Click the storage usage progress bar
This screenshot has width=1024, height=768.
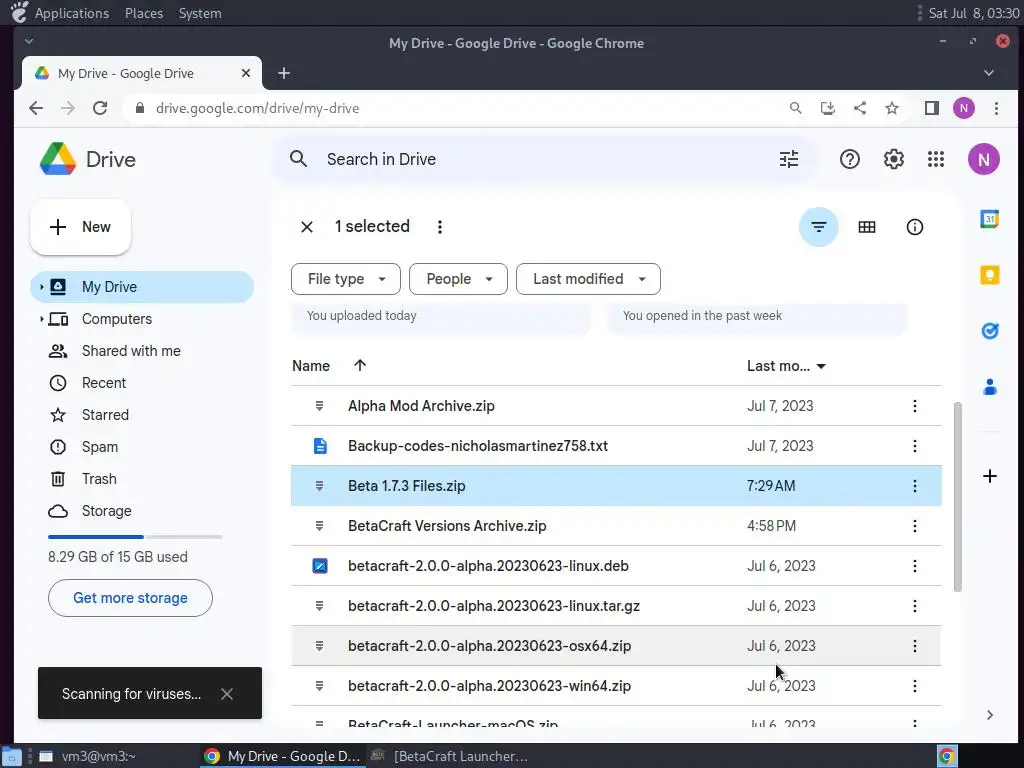135,537
